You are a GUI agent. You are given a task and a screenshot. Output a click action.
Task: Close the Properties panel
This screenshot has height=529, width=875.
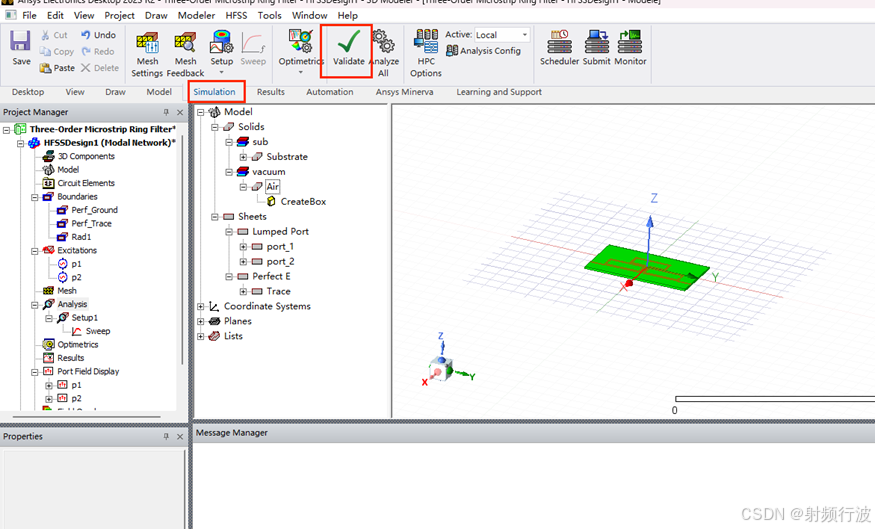[180, 436]
